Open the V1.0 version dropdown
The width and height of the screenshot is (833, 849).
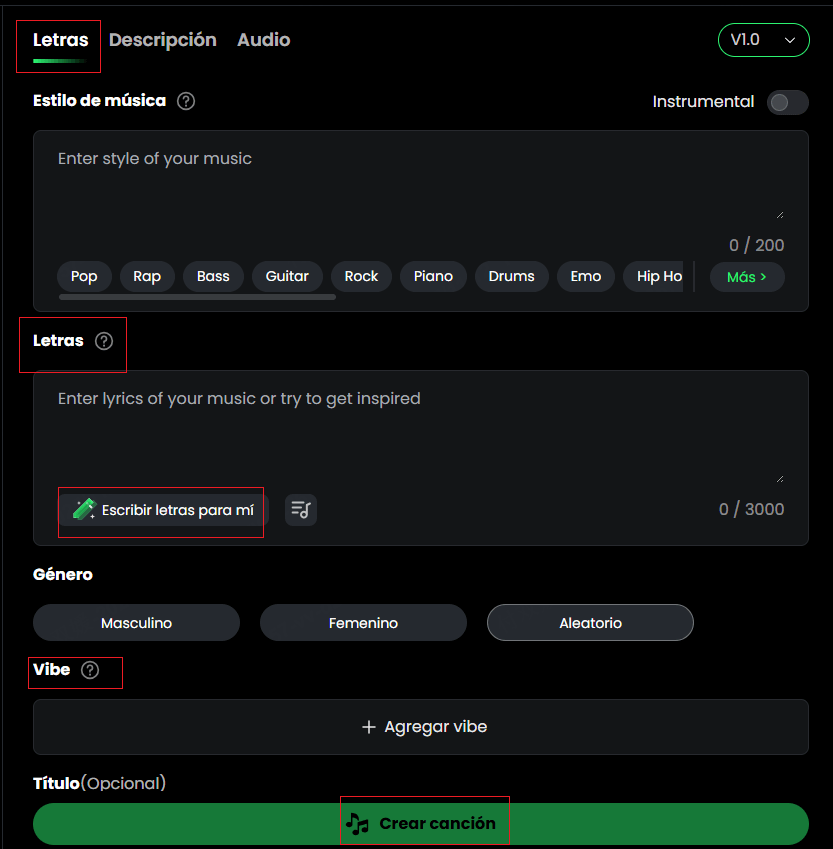(x=763, y=40)
